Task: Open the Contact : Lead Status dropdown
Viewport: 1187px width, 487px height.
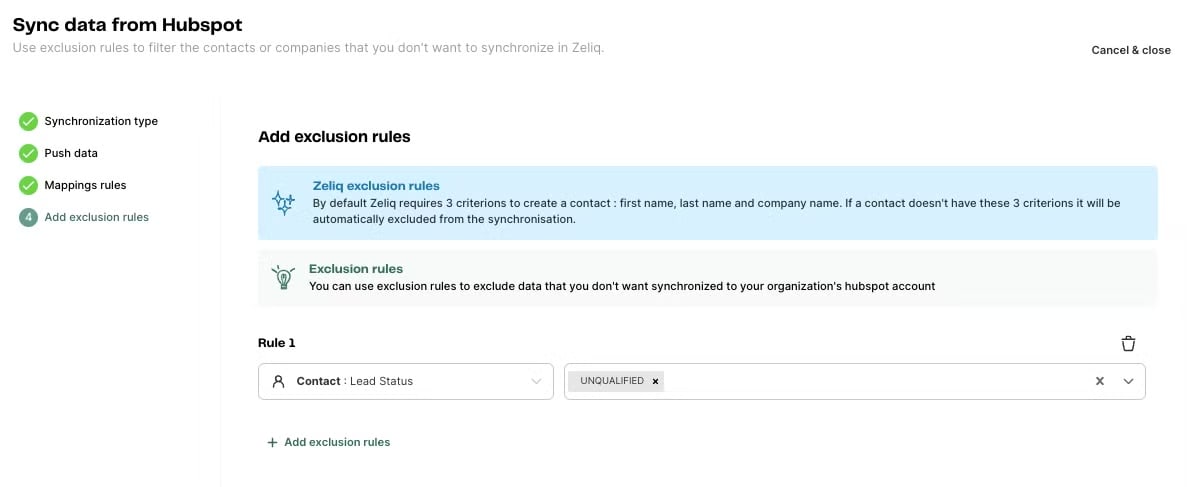Action: (x=405, y=381)
